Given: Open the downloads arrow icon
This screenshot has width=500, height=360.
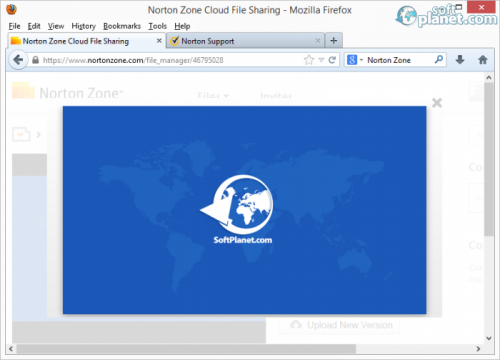Looking at the screenshot, I should (460, 60).
